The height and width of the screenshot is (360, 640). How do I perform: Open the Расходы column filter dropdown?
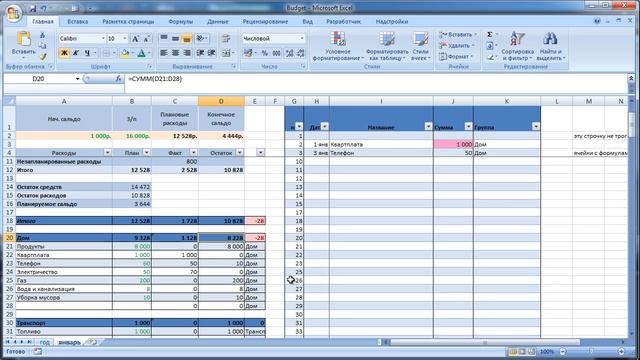click(108, 153)
